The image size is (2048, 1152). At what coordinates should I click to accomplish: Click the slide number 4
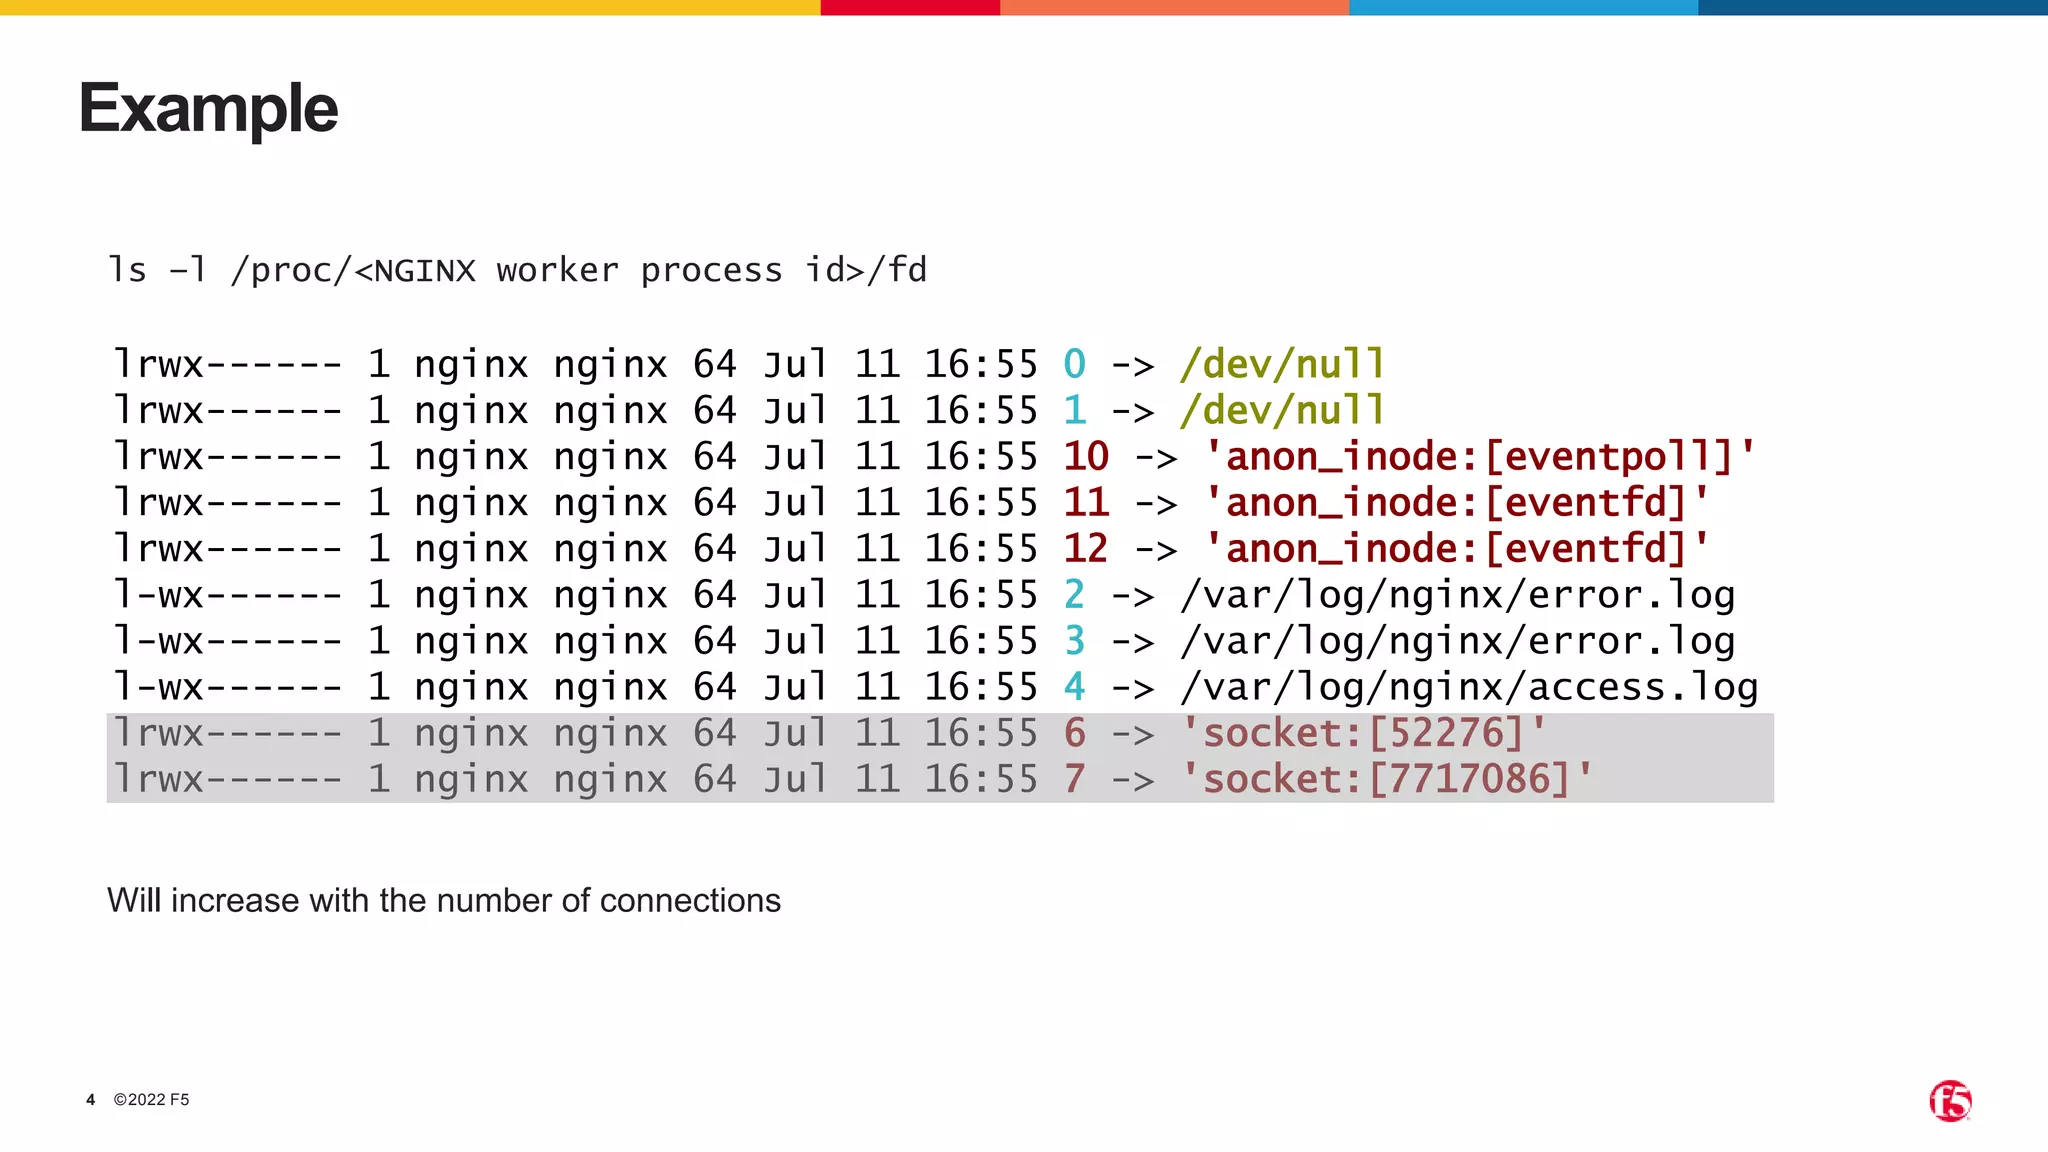click(91, 1099)
